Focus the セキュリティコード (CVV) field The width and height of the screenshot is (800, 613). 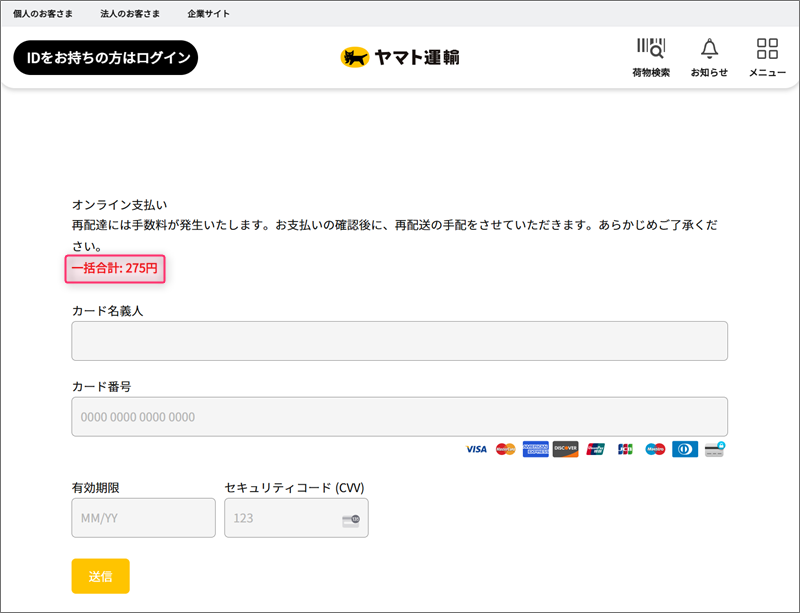(296, 518)
